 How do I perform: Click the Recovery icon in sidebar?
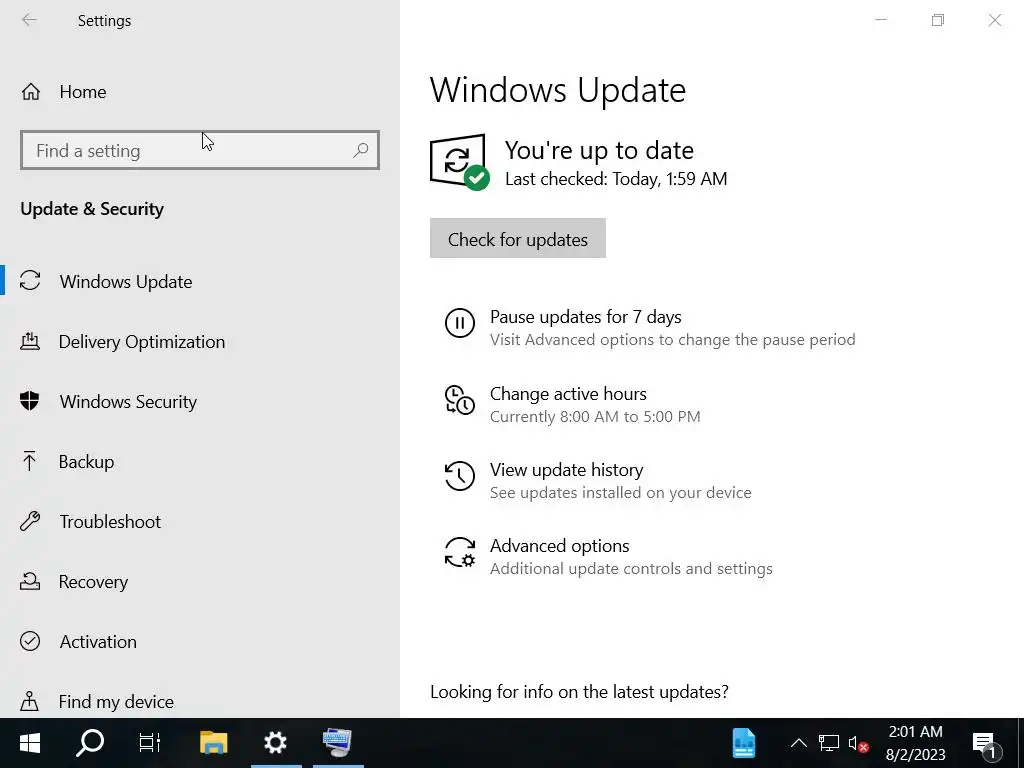(30, 581)
